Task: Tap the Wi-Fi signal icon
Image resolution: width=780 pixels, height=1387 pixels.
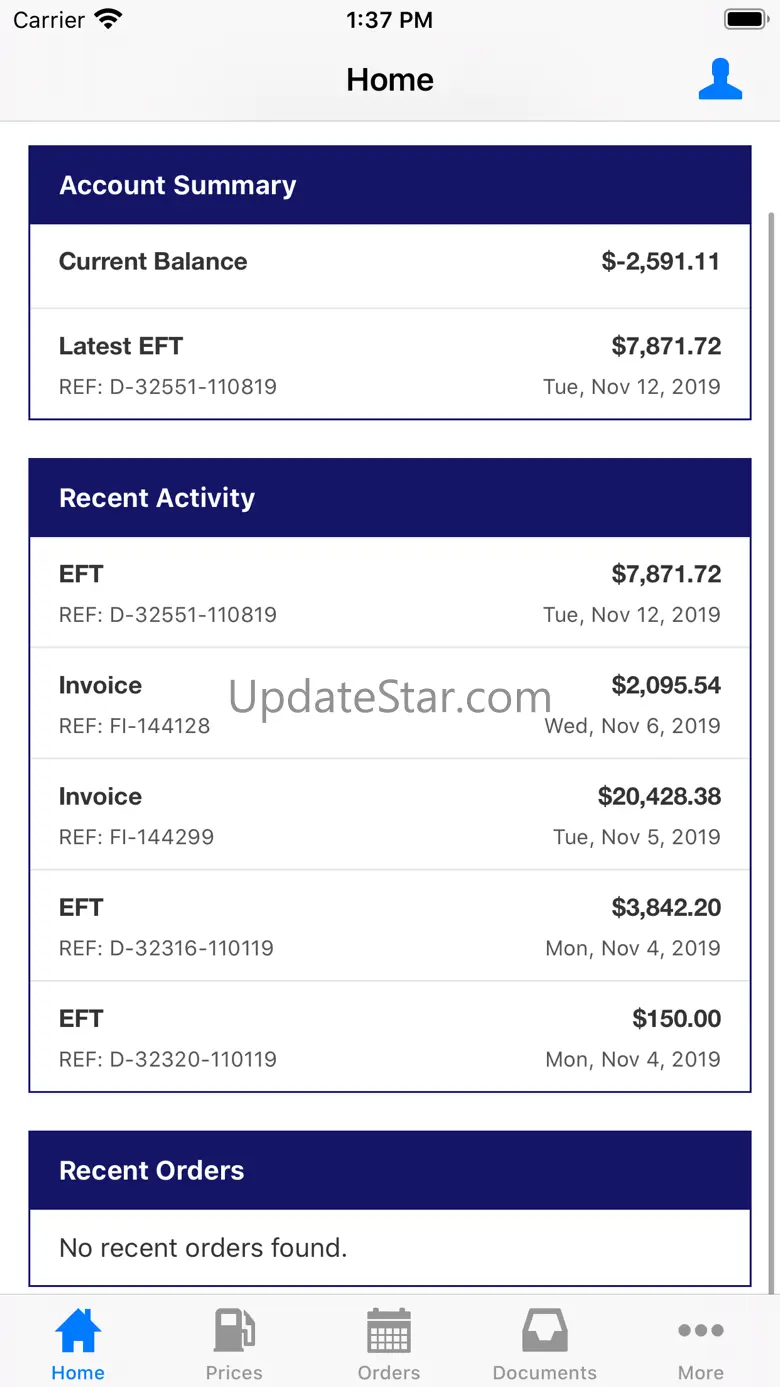Action: 107,20
